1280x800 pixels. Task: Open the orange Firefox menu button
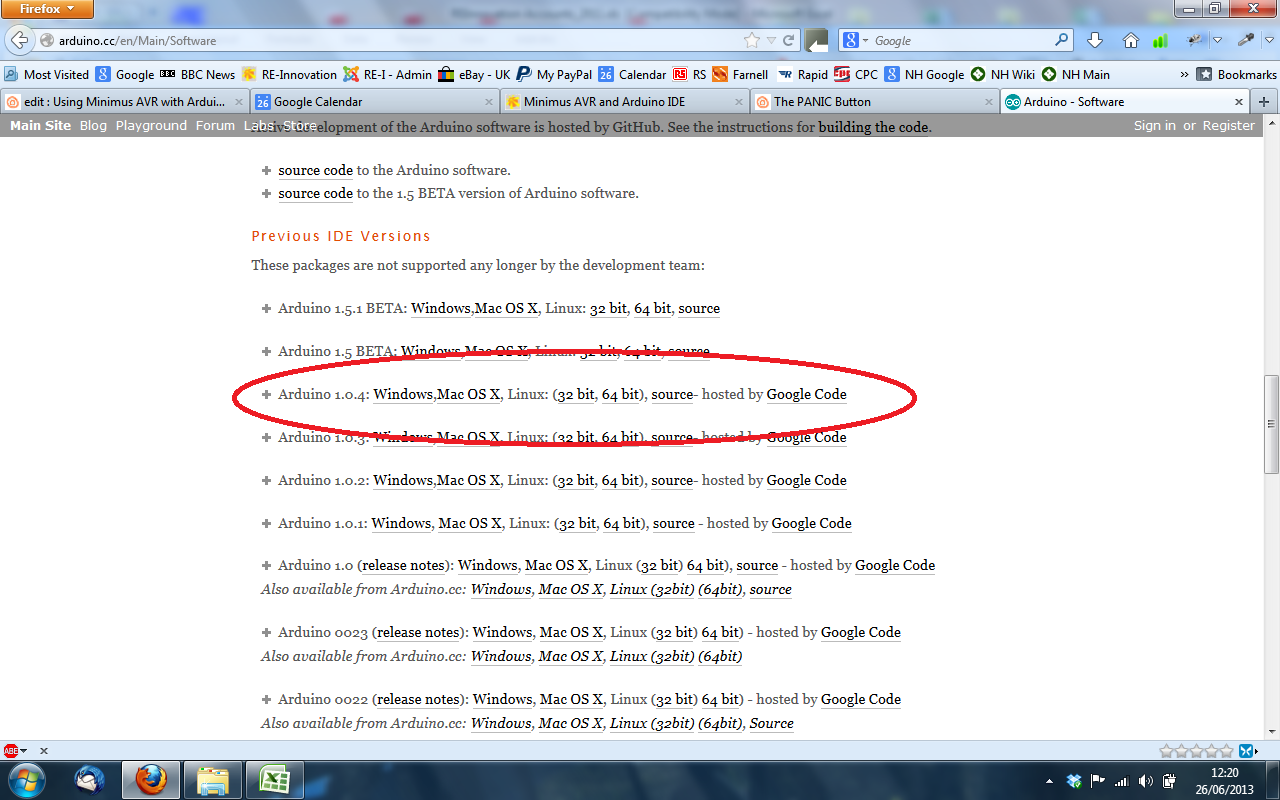(48, 9)
